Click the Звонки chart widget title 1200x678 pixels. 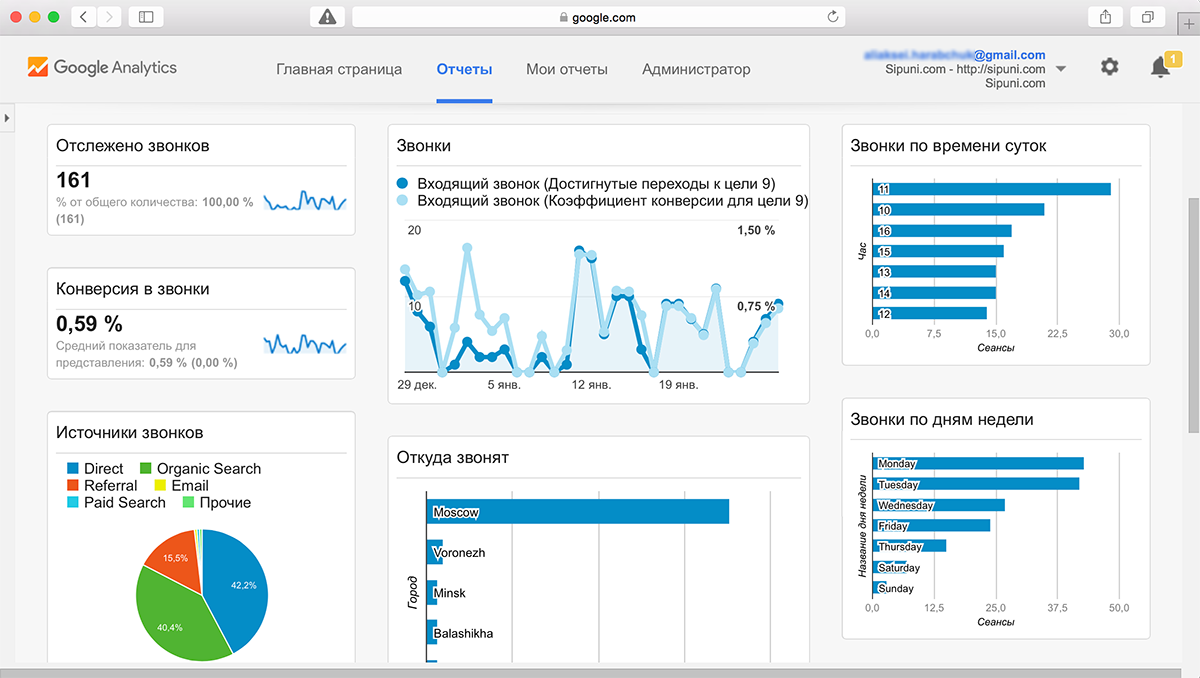[424, 145]
